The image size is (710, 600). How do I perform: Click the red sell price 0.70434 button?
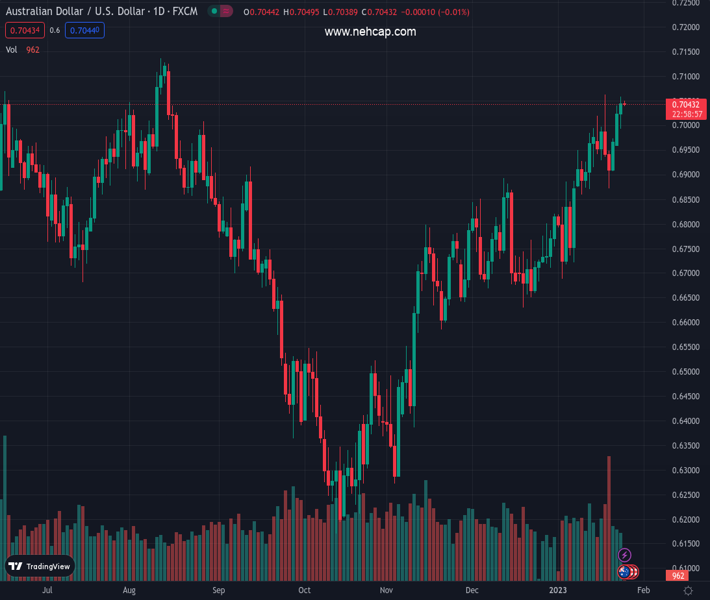pyautogui.click(x=24, y=30)
